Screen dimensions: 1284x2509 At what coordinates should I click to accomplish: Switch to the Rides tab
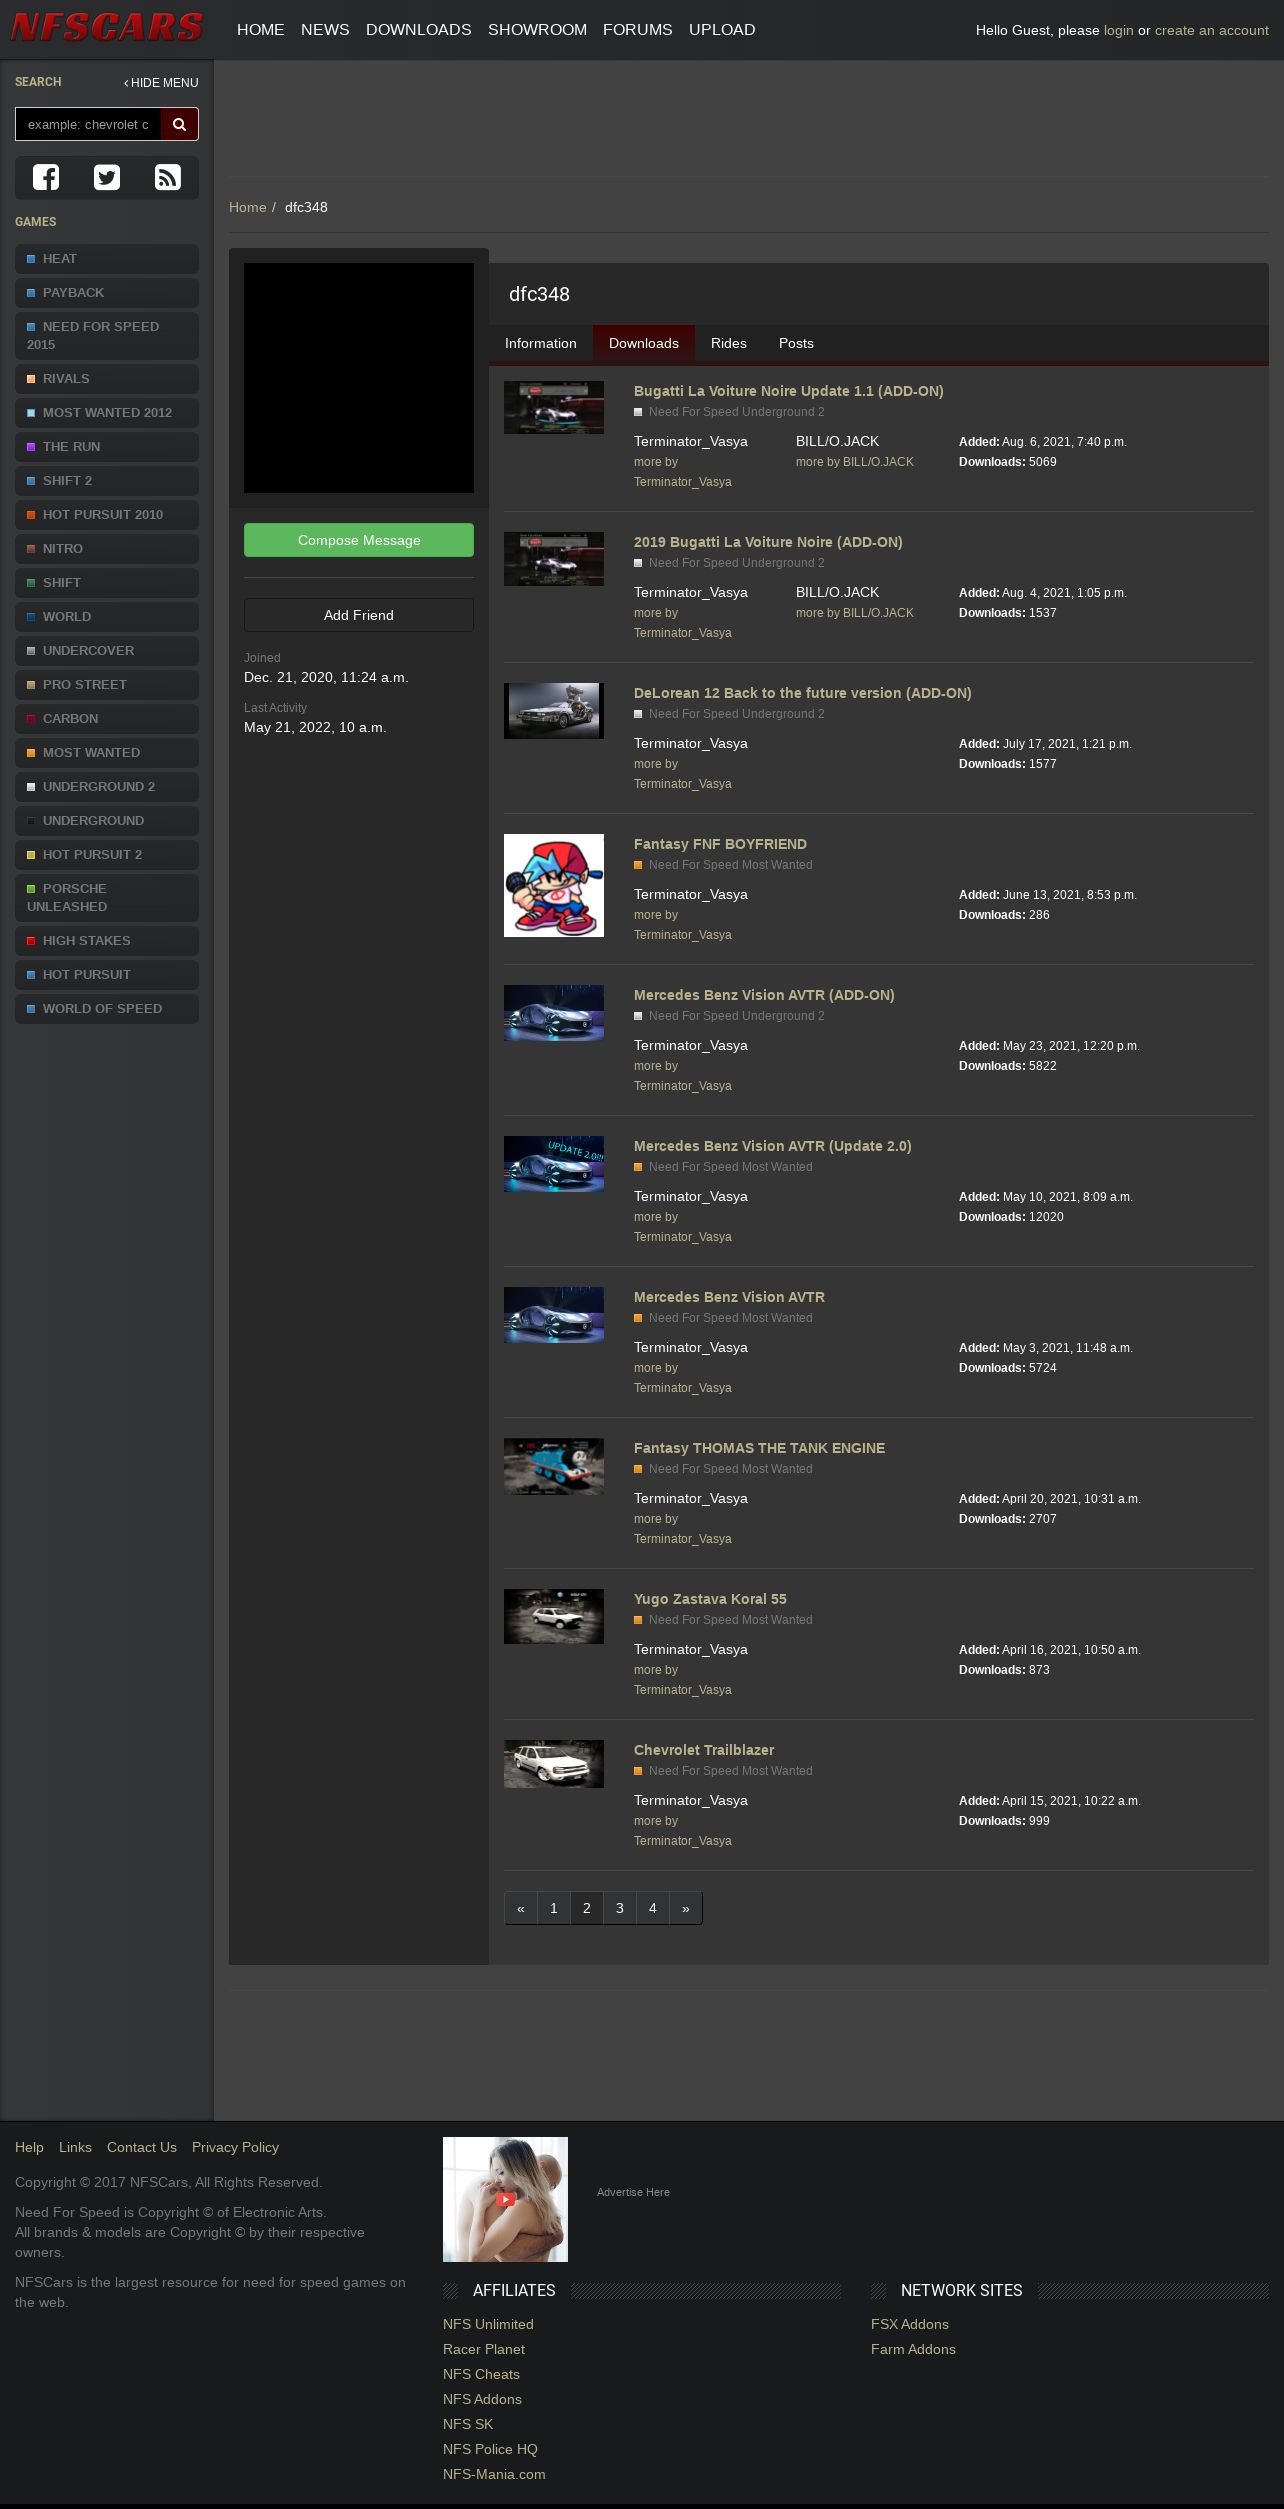[729, 343]
